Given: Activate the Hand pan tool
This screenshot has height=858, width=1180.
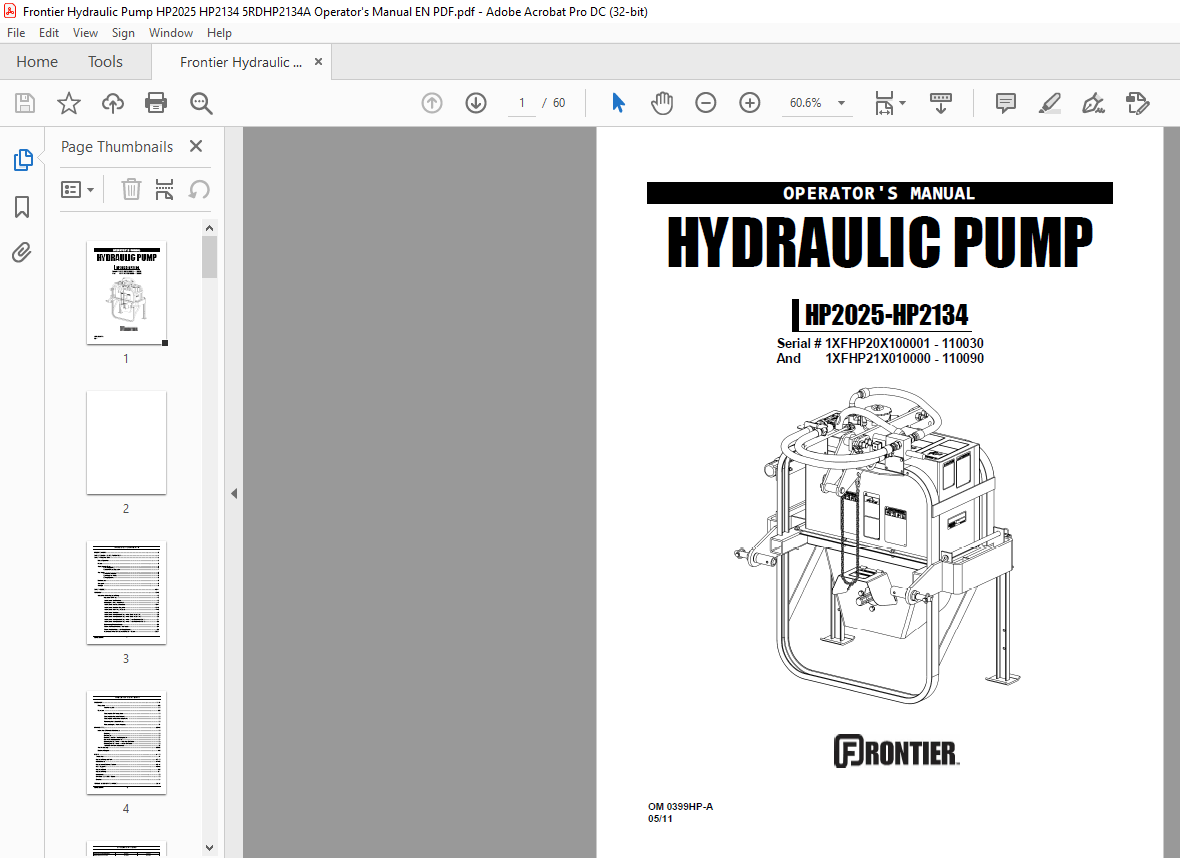Looking at the screenshot, I should point(661,103).
